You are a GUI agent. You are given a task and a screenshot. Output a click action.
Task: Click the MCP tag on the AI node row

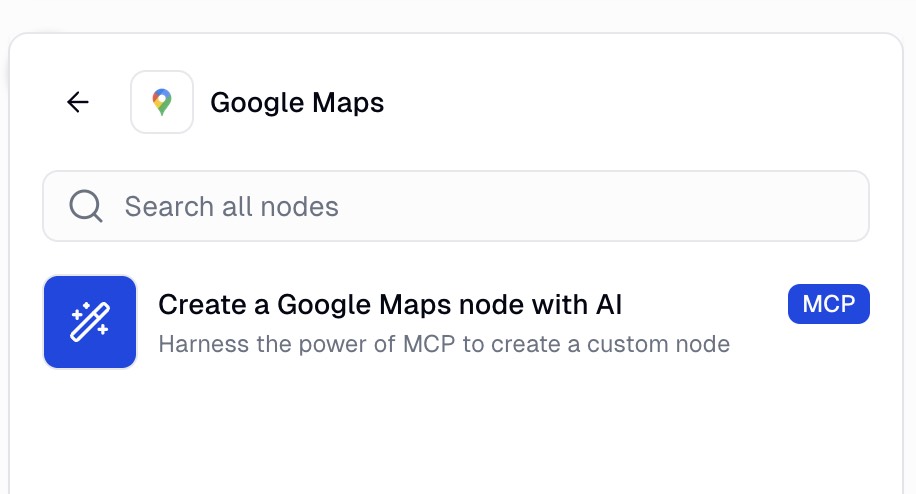(828, 304)
